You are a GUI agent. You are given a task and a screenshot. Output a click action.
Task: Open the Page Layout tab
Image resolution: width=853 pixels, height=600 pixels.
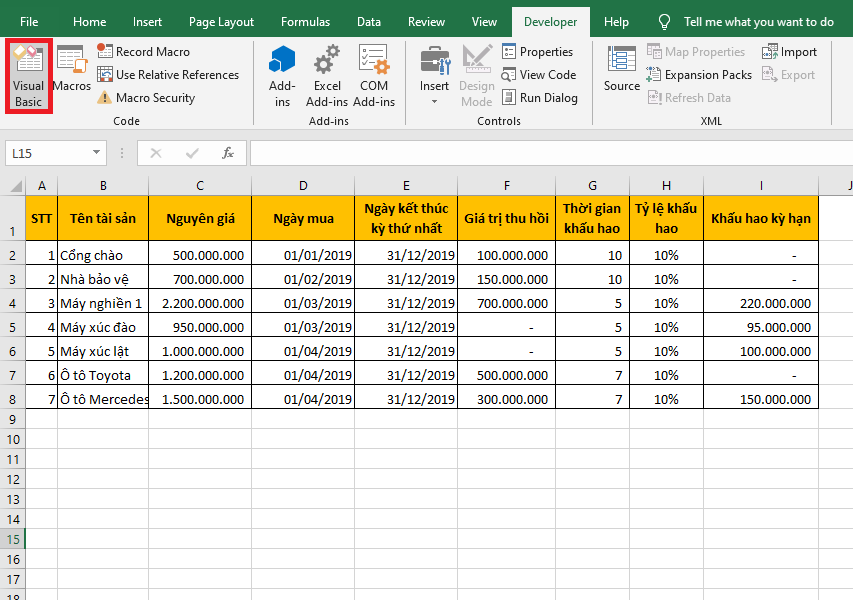click(x=221, y=22)
